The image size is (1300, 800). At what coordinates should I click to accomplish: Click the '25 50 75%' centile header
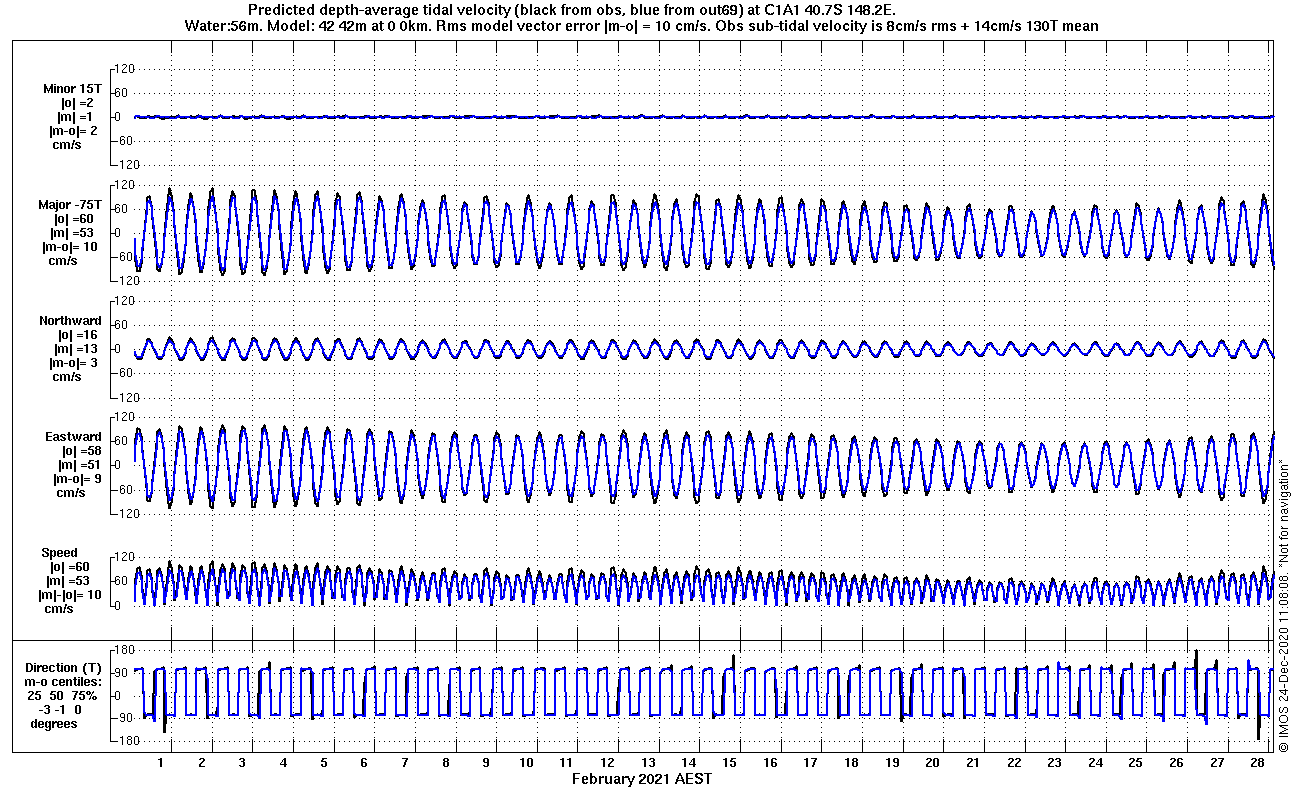click(62, 695)
